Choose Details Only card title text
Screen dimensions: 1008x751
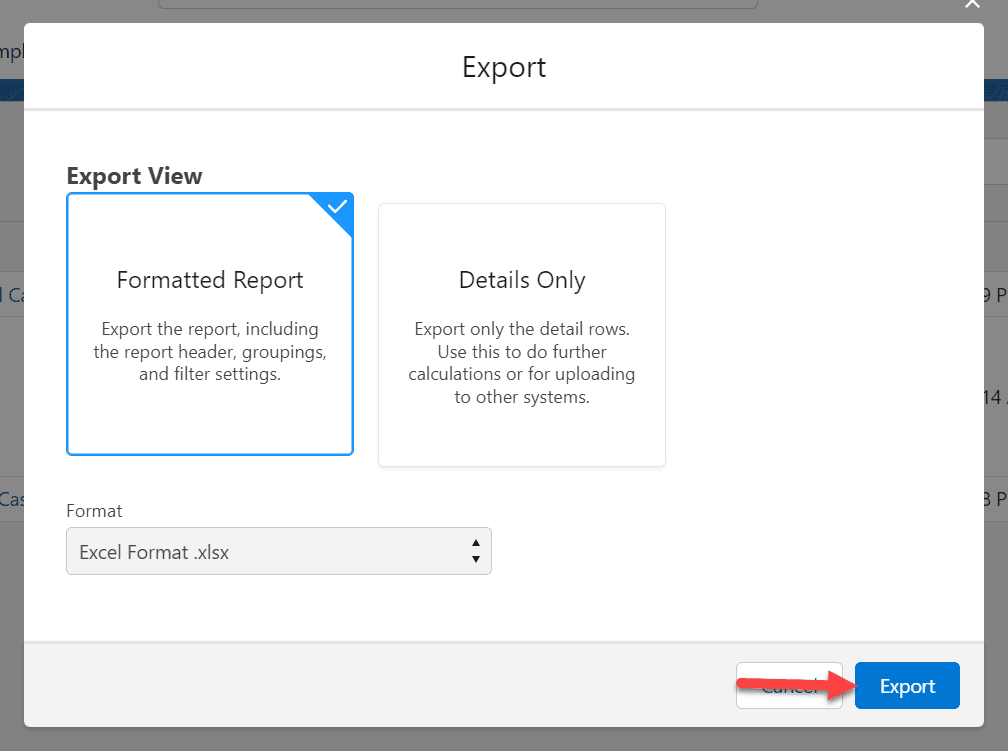click(x=521, y=280)
